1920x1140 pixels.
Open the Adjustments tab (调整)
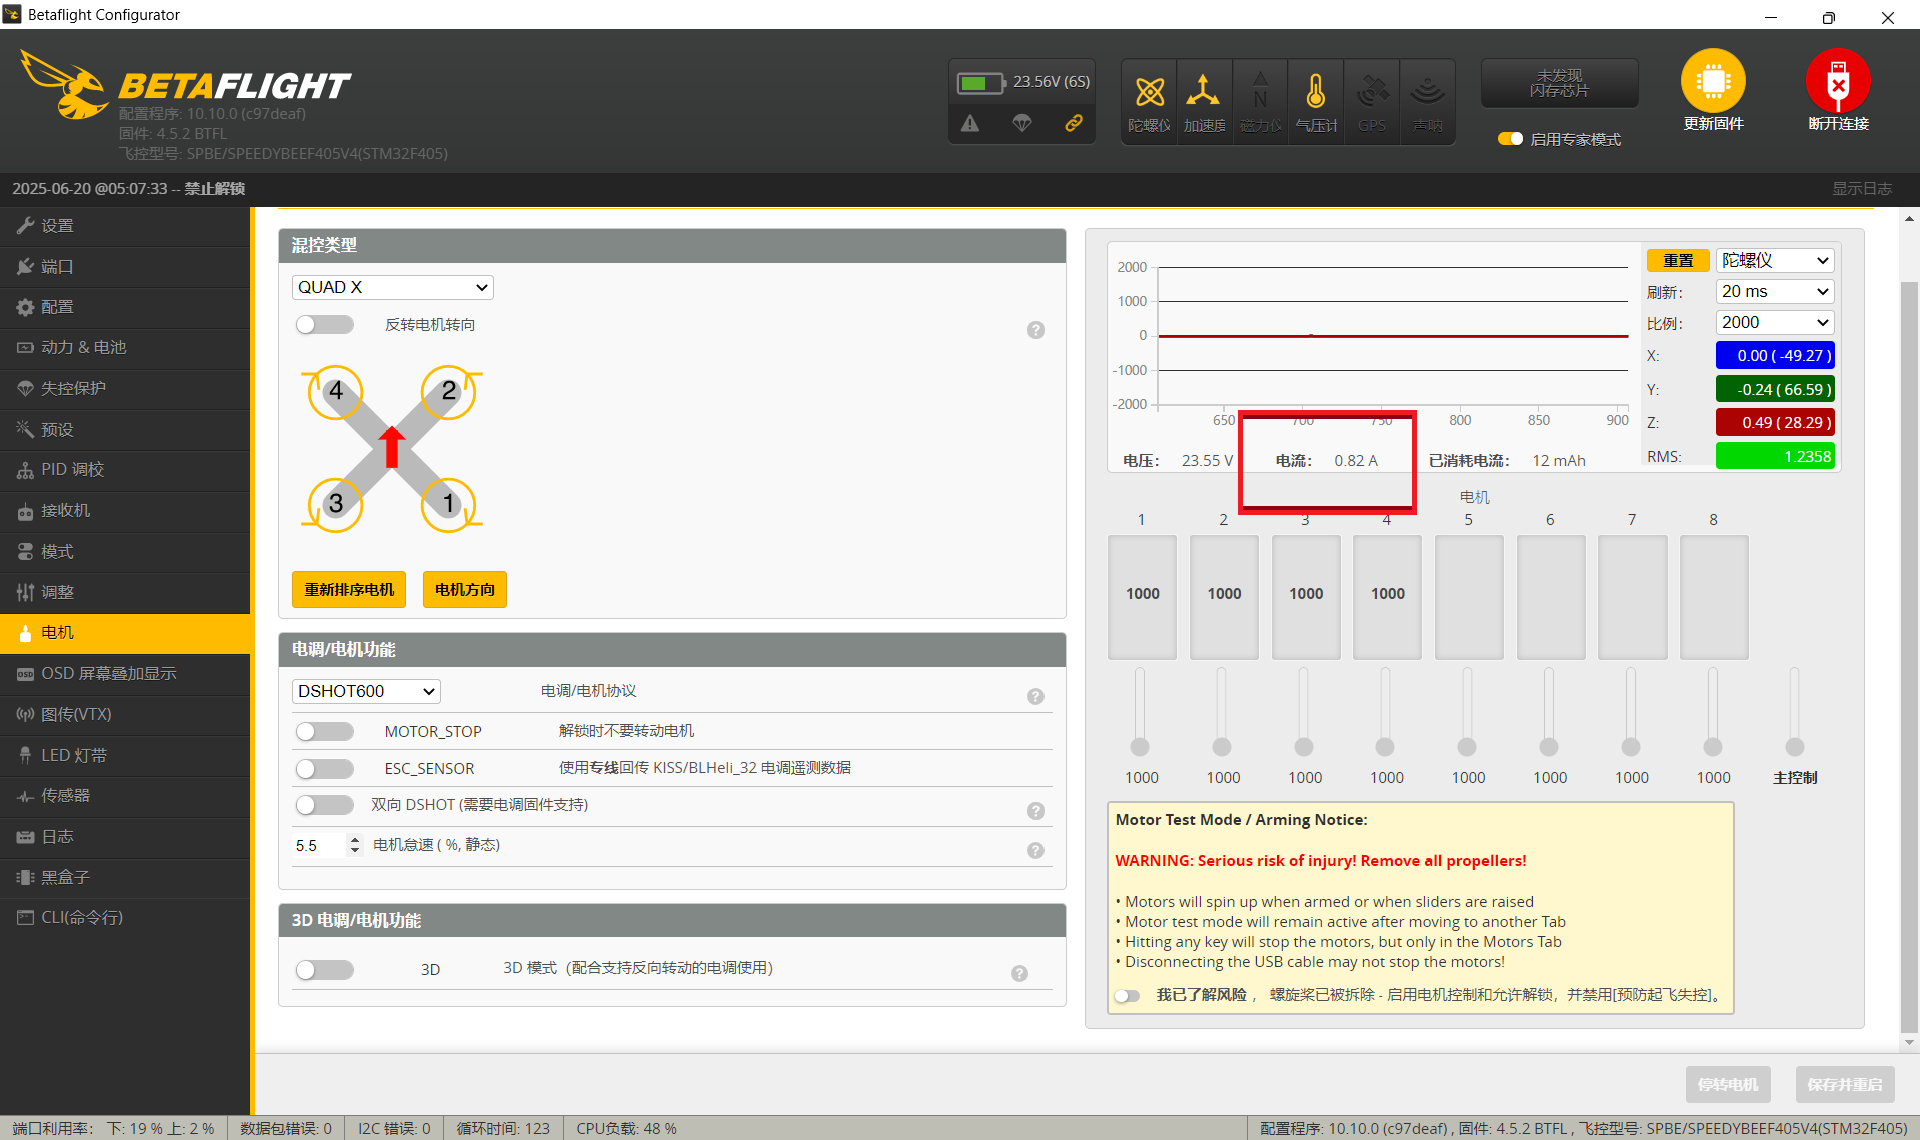coord(125,592)
